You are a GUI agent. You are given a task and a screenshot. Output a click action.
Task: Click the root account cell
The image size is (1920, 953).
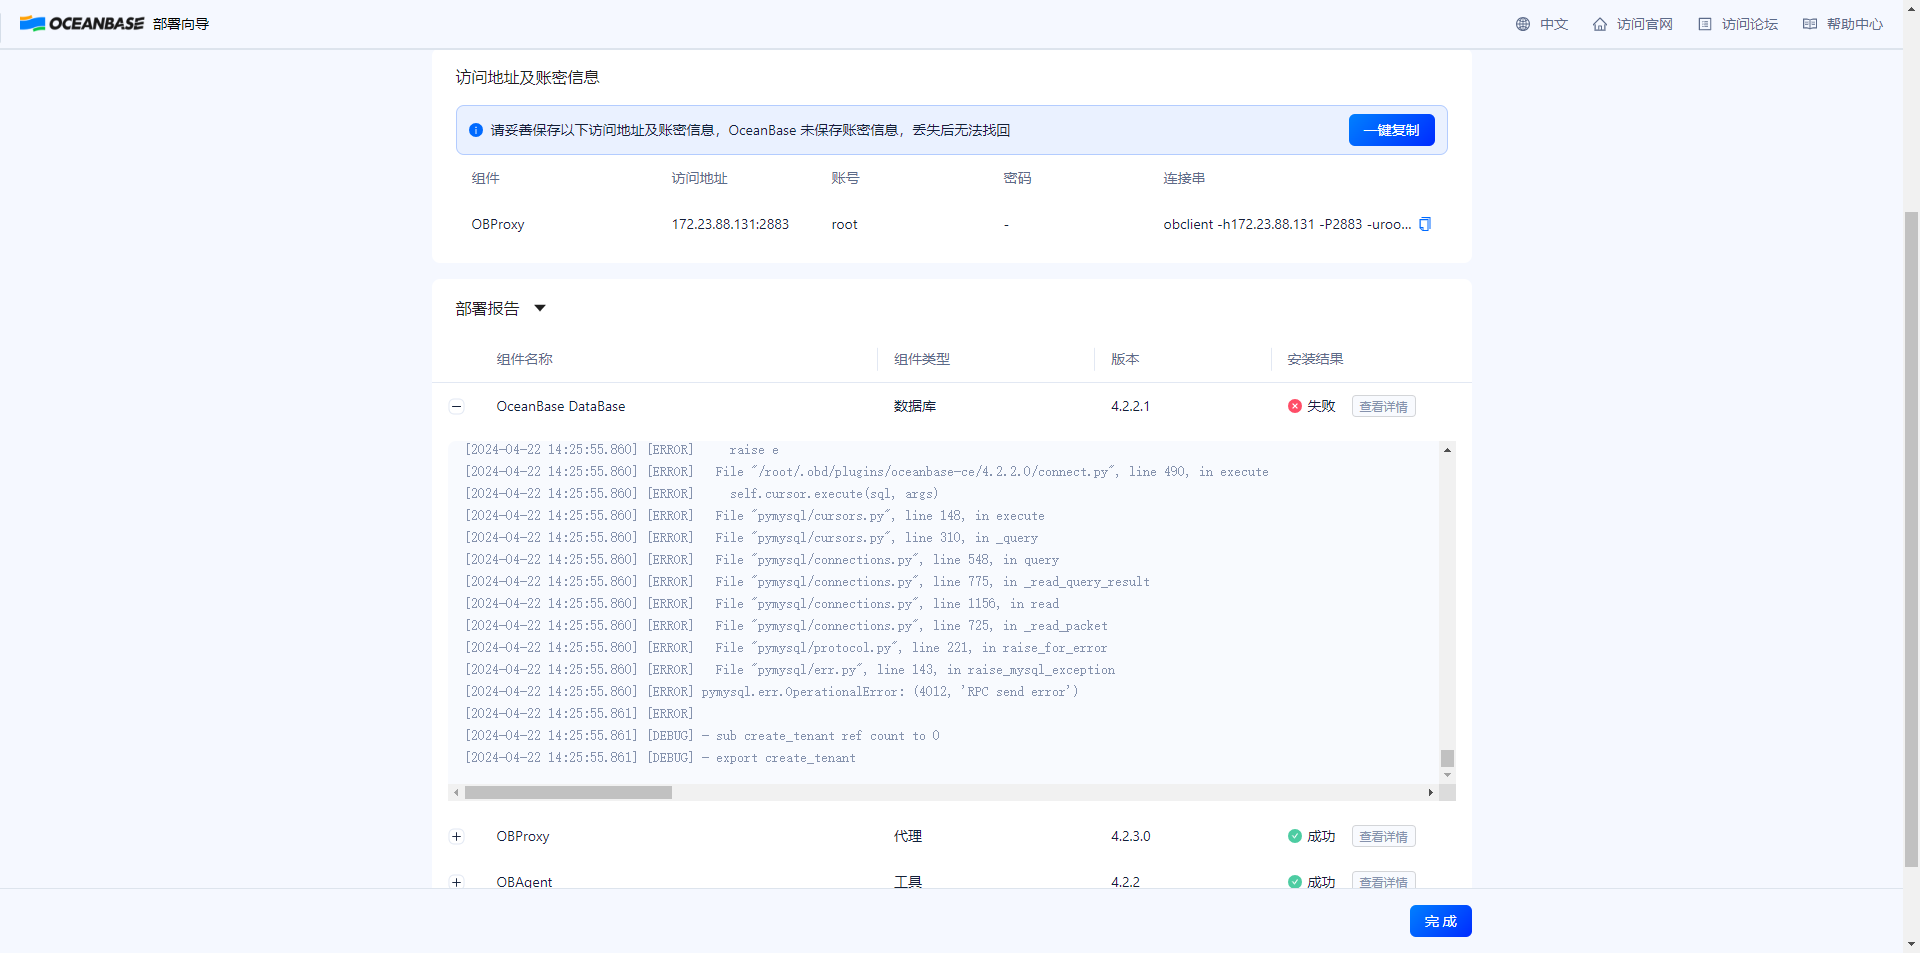tap(844, 224)
